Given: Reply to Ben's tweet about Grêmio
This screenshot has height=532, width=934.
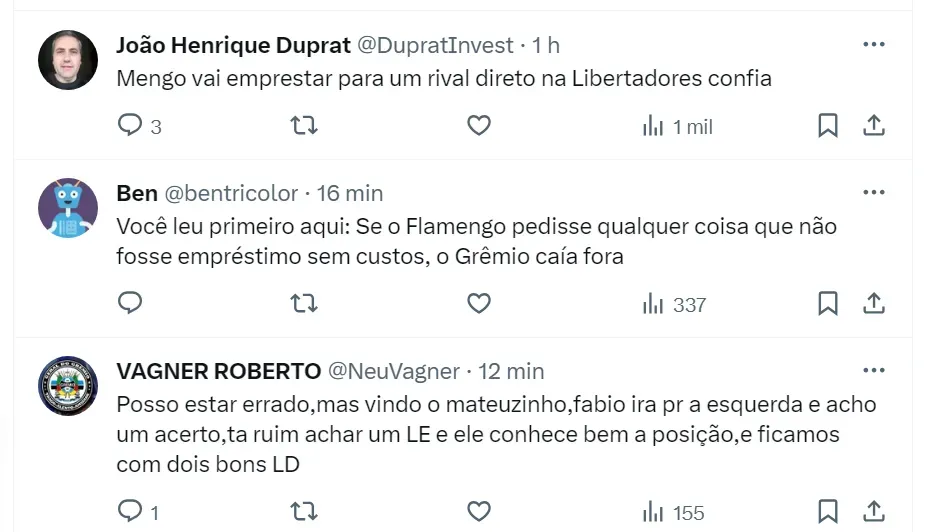Looking at the screenshot, I should (131, 303).
